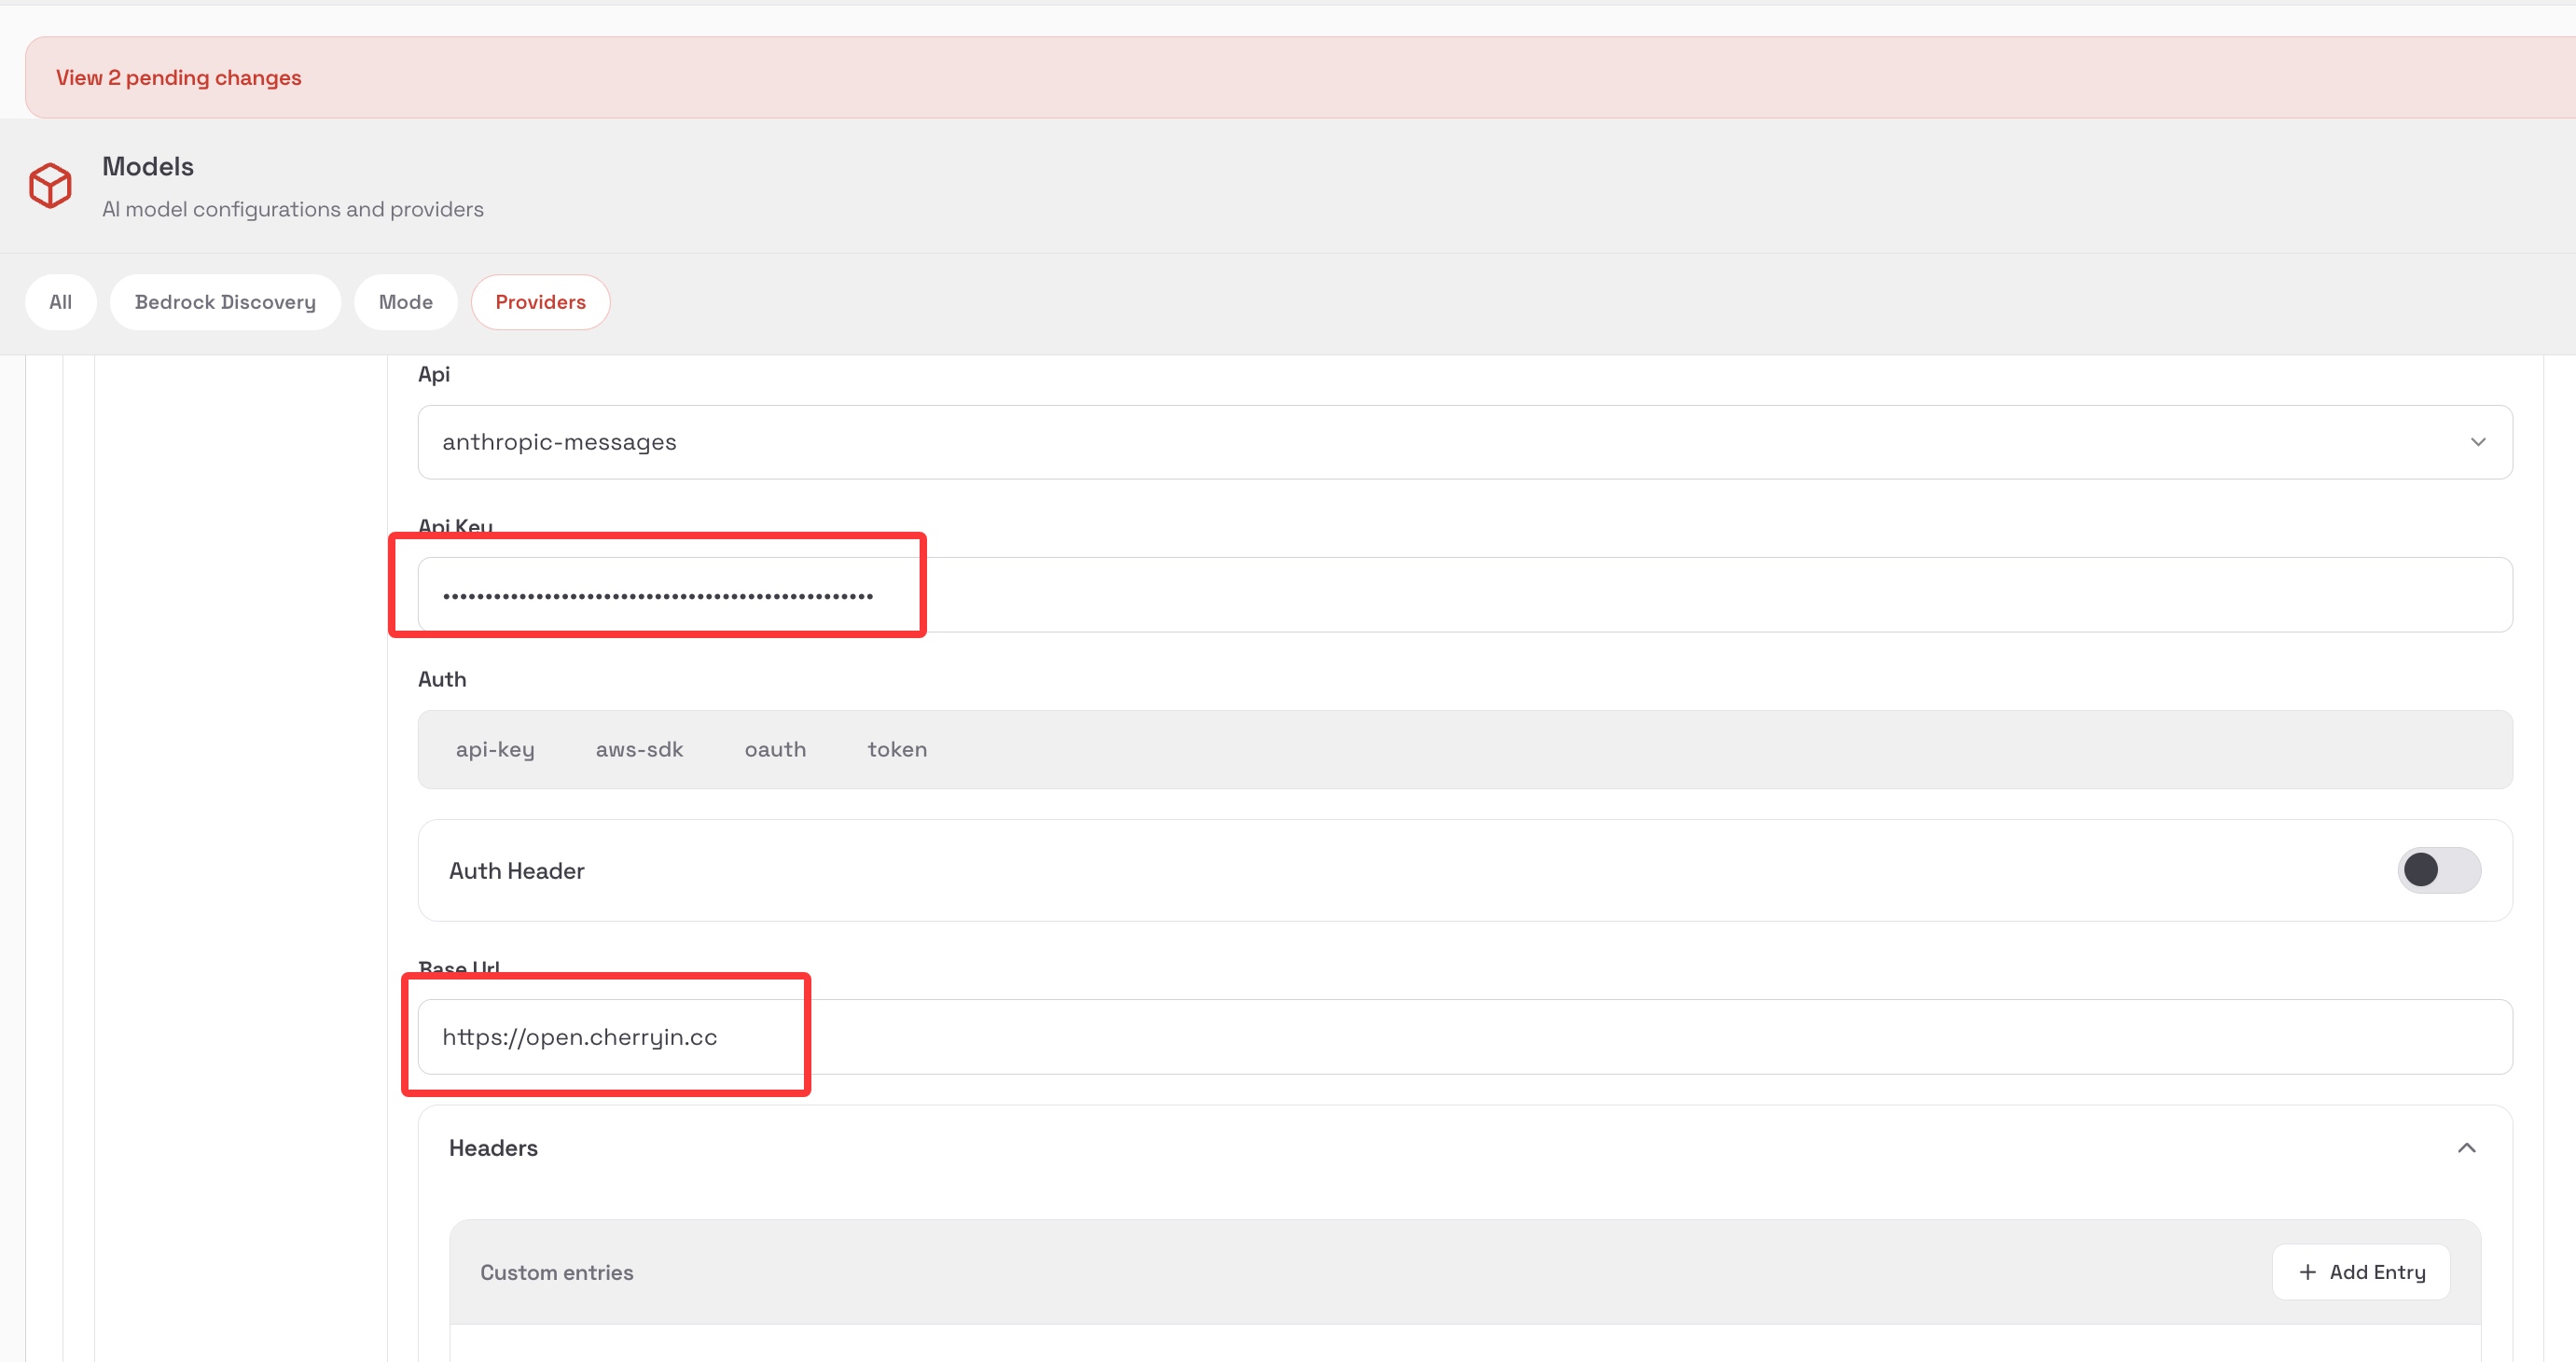Click the Custom entries header label
2576x1362 pixels.
click(x=556, y=1272)
